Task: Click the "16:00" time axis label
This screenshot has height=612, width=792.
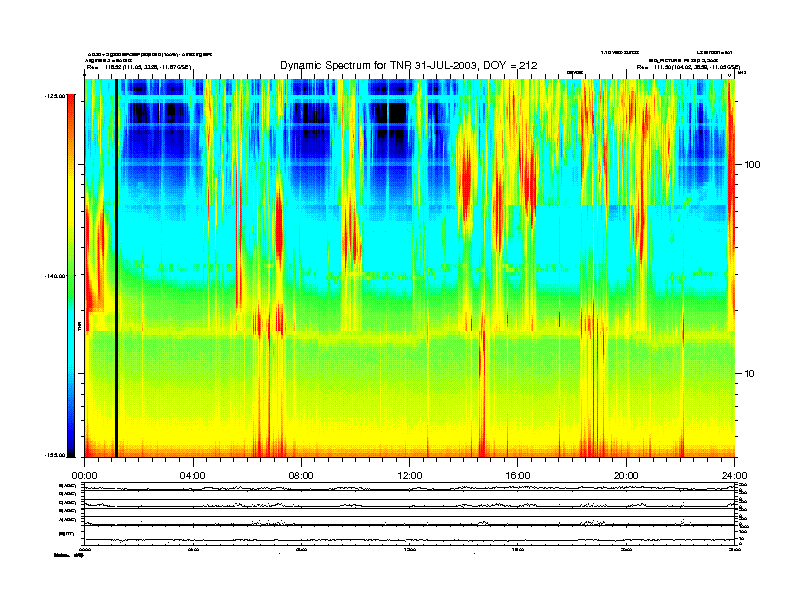Action: pyautogui.click(x=518, y=476)
